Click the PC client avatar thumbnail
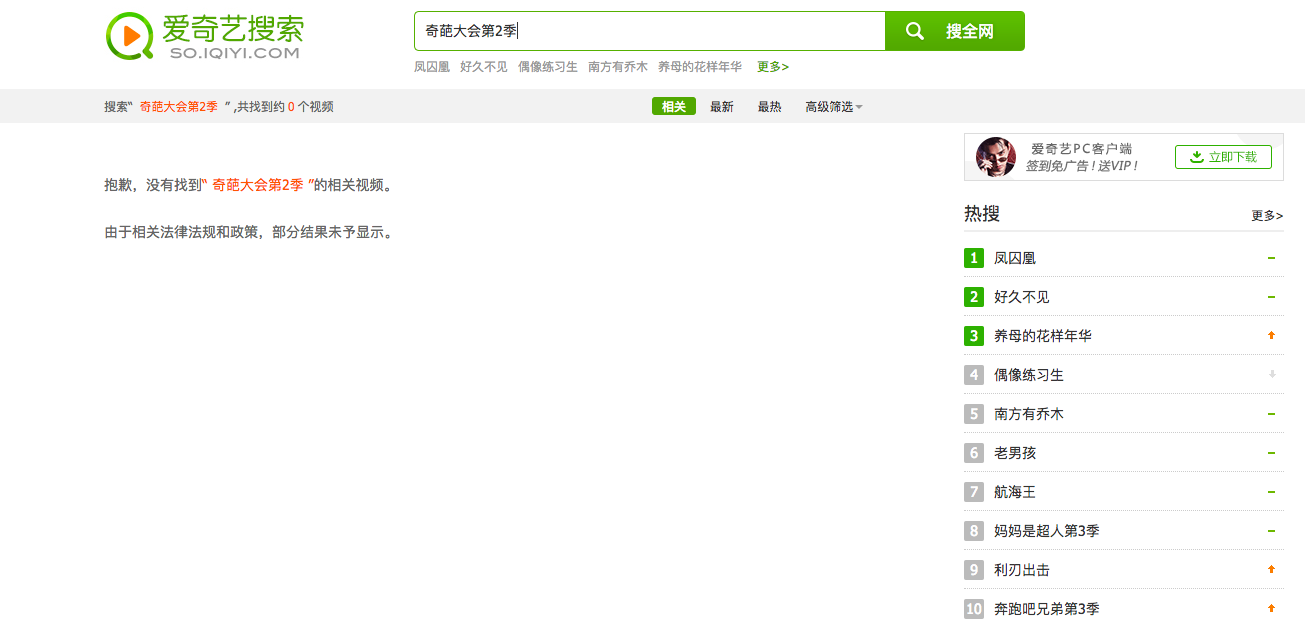 click(x=995, y=157)
